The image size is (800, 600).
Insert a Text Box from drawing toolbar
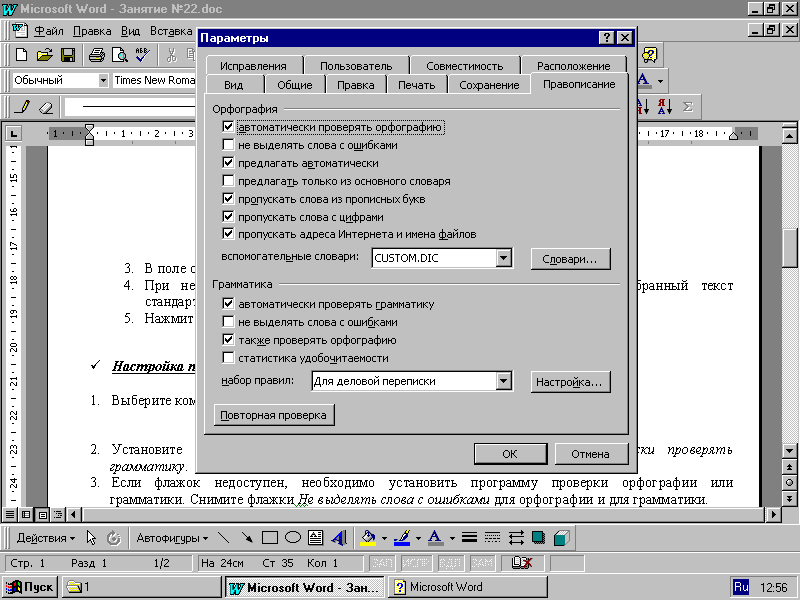315,538
